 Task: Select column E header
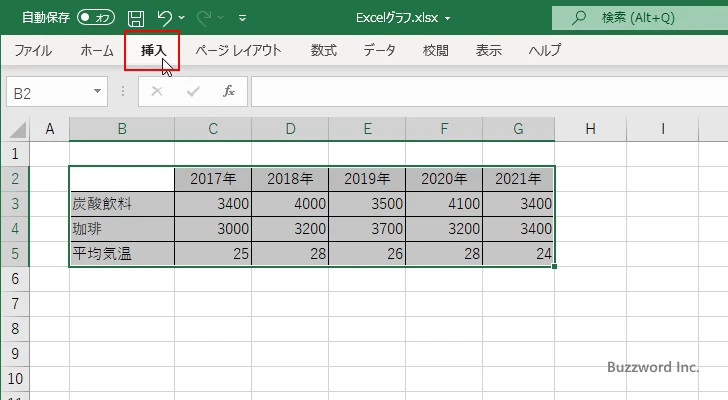367,129
